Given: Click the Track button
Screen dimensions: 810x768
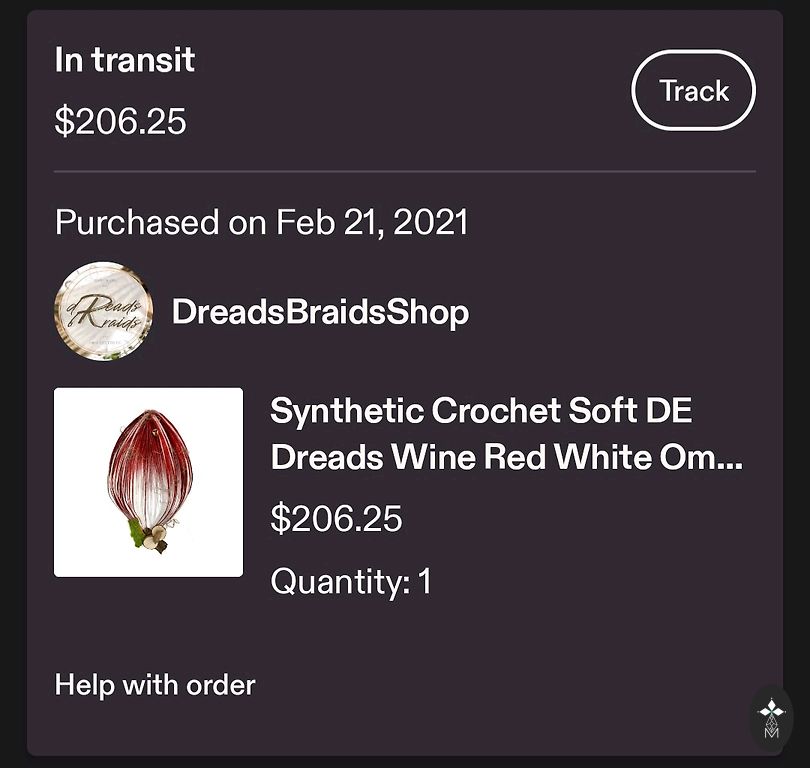Looking at the screenshot, I should pyautogui.click(x=693, y=91).
